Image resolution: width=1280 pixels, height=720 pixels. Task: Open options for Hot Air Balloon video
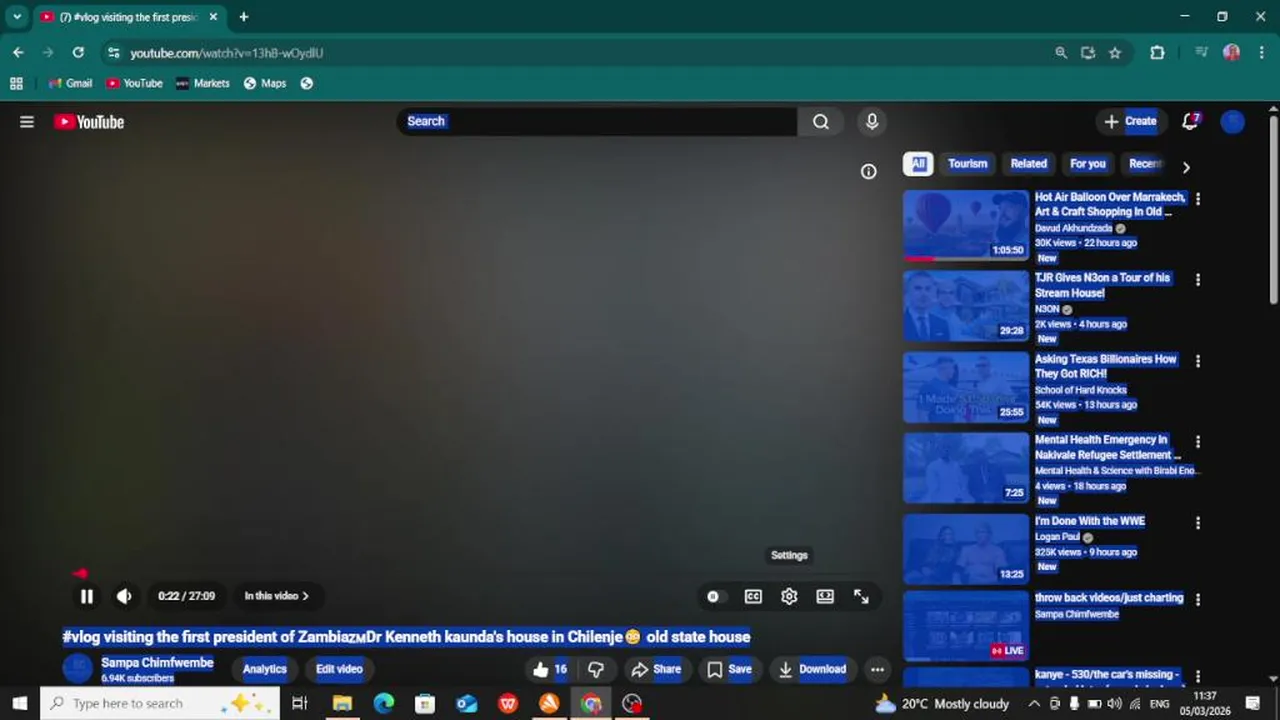pyautogui.click(x=1198, y=199)
